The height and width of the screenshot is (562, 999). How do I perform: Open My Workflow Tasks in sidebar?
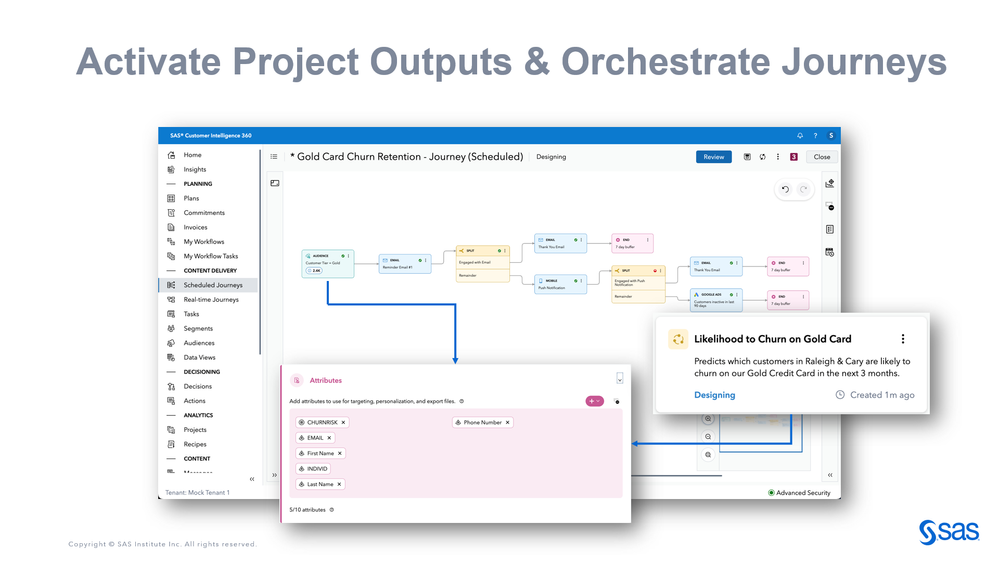coord(210,256)
